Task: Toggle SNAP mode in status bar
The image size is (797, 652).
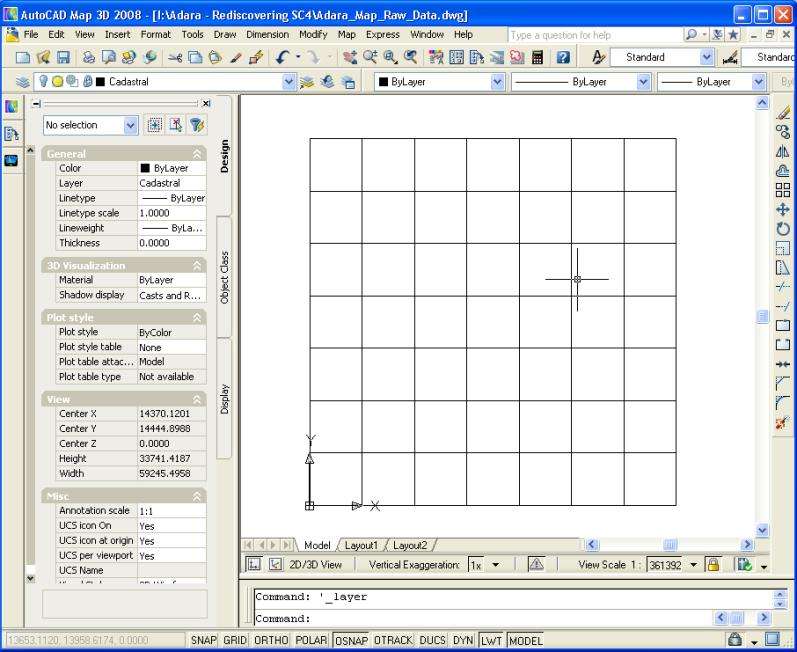Action: coord(204,639)
